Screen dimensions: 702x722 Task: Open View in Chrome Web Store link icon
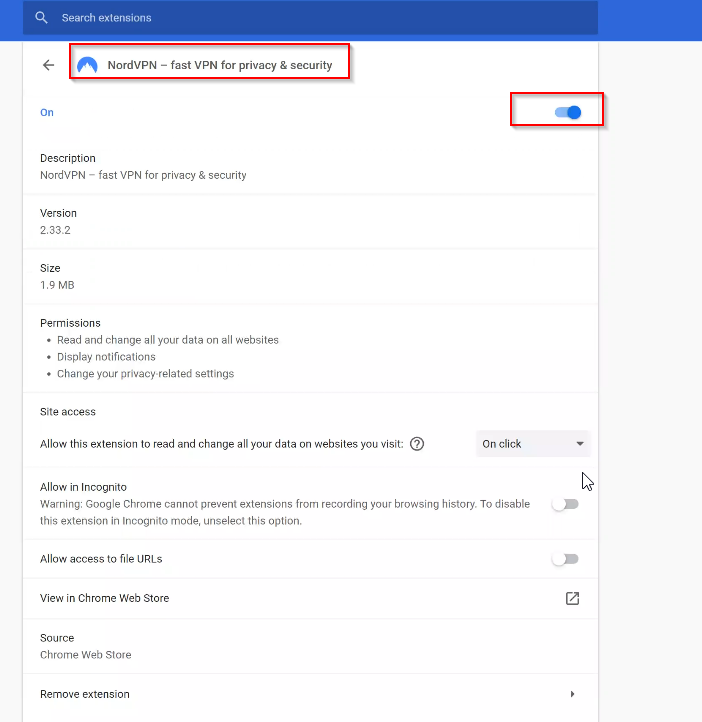572,598
